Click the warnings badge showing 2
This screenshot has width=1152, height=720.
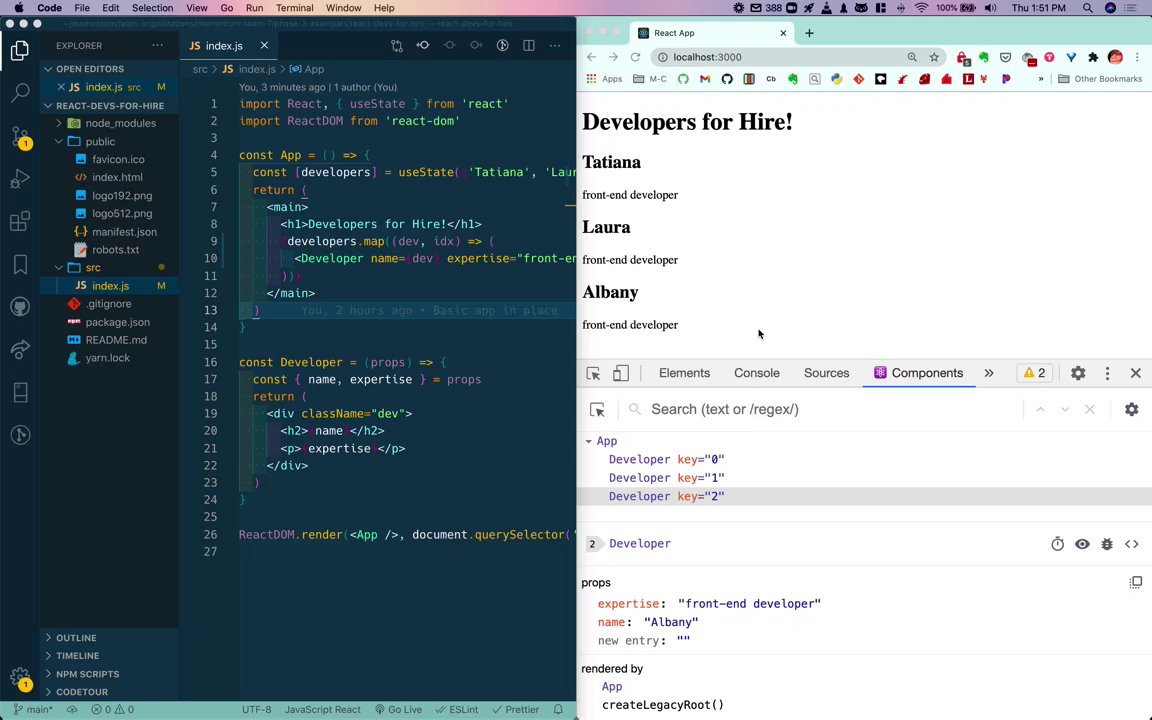(x=1034, y=373)
